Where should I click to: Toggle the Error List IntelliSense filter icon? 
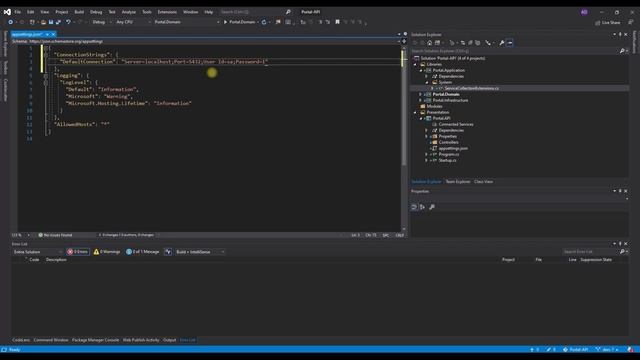168,252
